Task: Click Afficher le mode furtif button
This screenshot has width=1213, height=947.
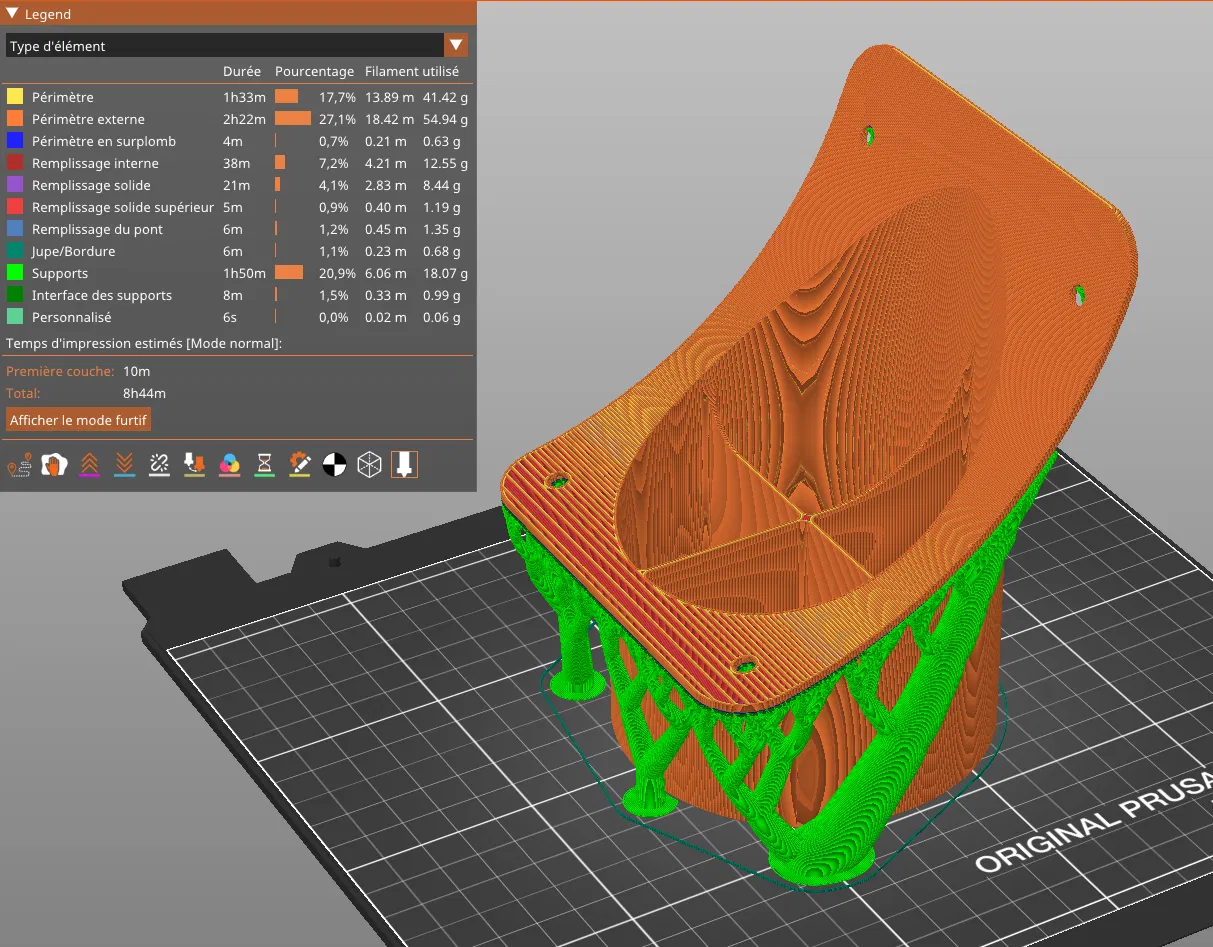Action: [79, 420]
